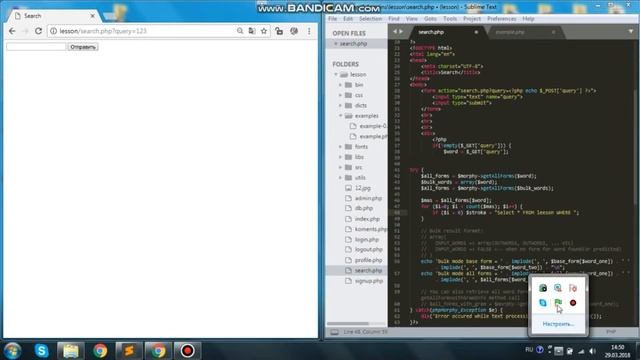Image resolution: width=640 pixels, height=360 pixels.
Task: Close the Search tab in Chrome
Action: coord(93,16)
